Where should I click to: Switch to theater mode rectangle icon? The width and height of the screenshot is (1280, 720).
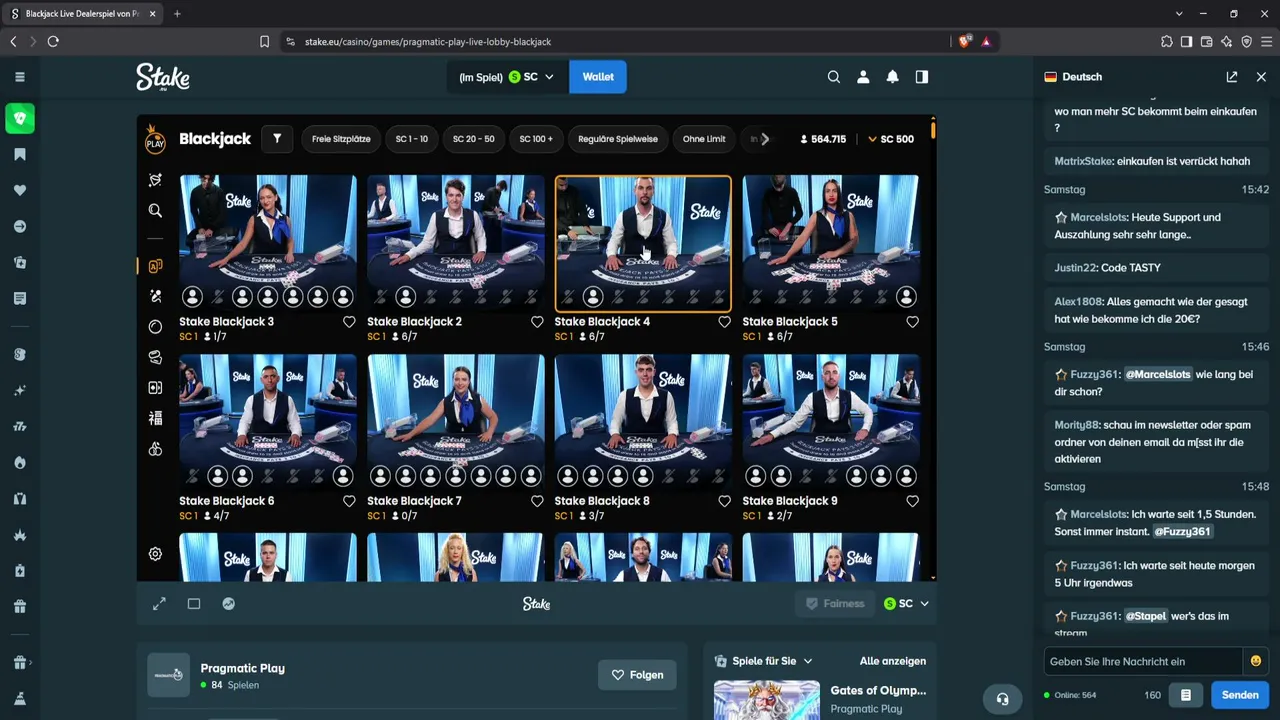tap(194, 604)
